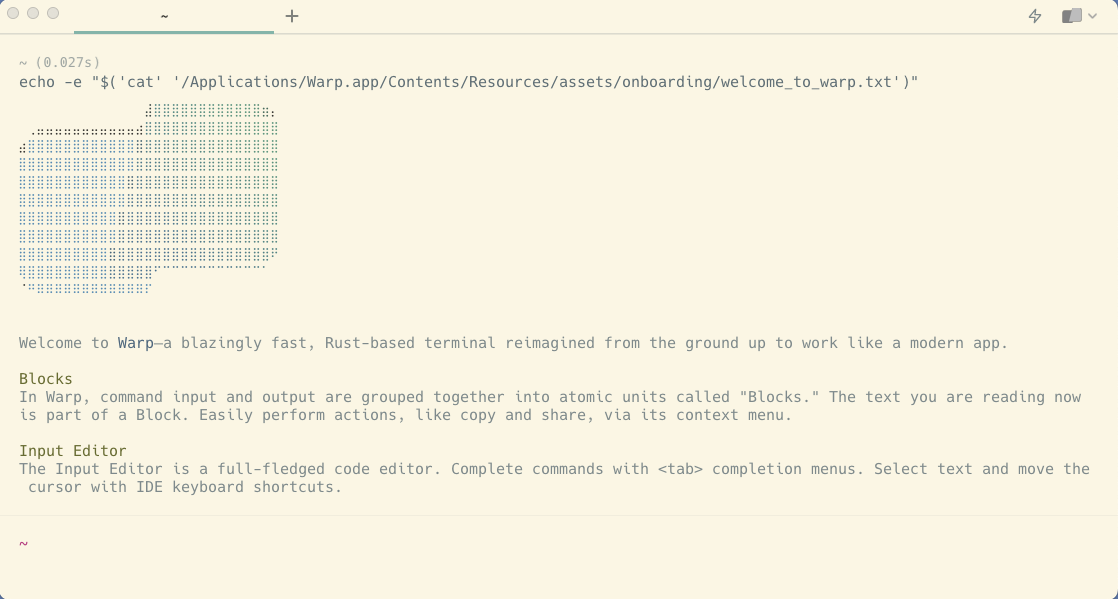The image size is (1118, 599).
Task: Open a new tab with the plus button
Action: pyautogui.click(x=292, y=16)
